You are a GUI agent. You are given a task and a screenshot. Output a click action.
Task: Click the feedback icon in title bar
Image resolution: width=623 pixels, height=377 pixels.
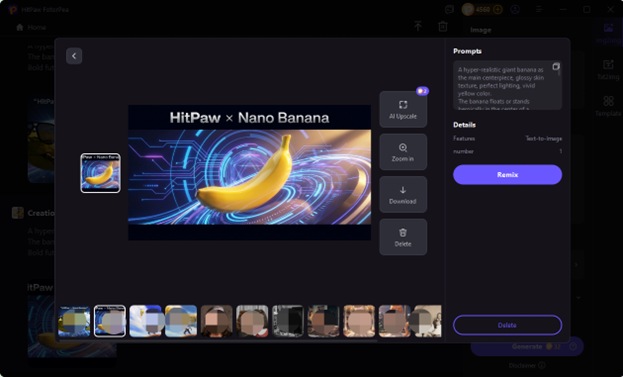coord(449,10)
